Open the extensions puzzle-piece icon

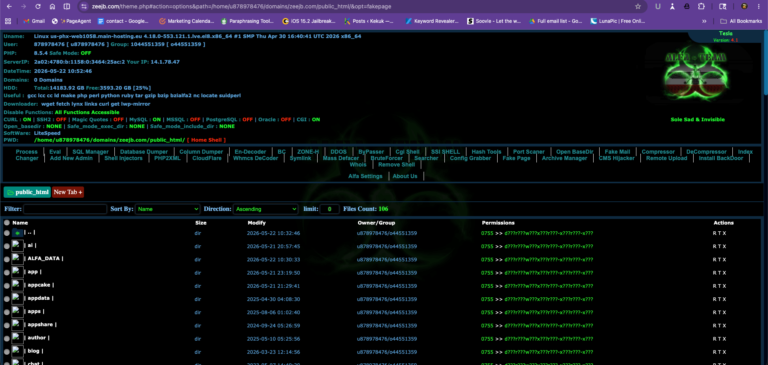[701, 6]
